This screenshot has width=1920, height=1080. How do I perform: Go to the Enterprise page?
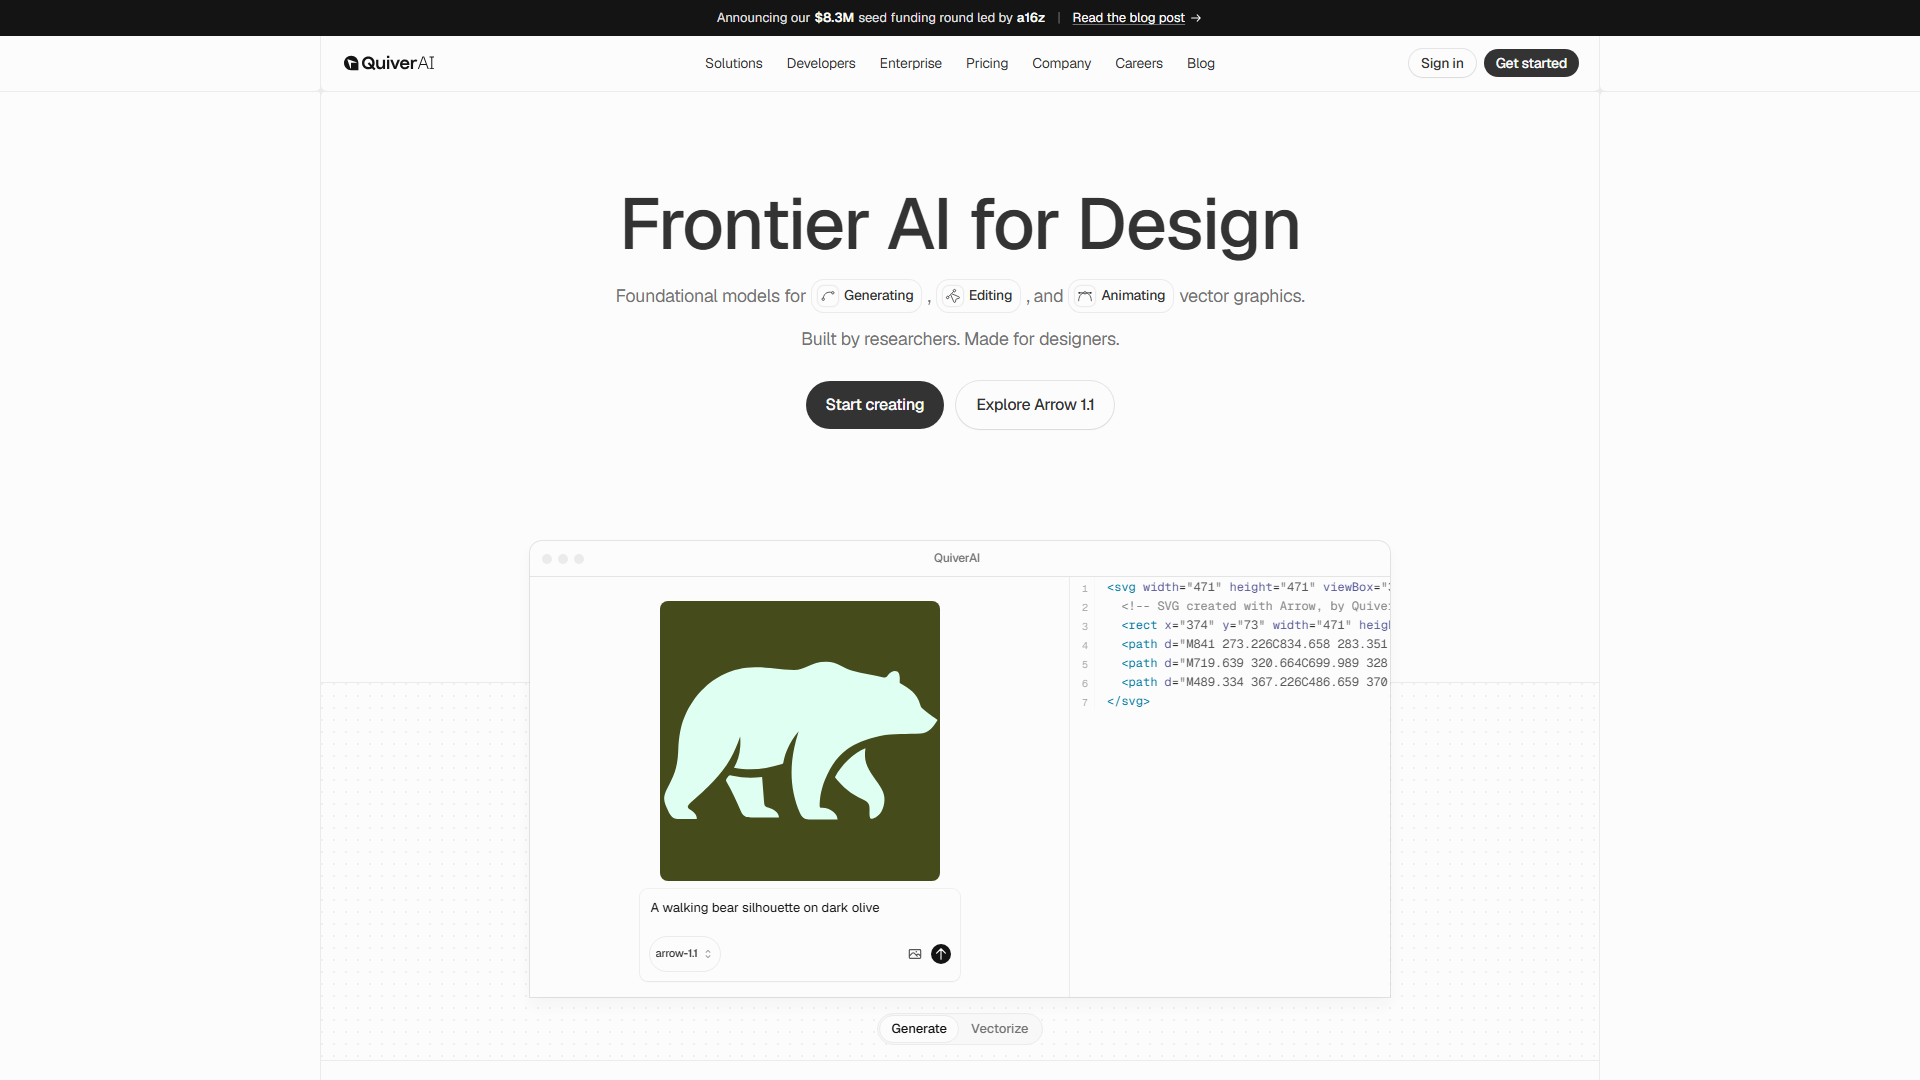pyautogui.click(x=911, y=63)
